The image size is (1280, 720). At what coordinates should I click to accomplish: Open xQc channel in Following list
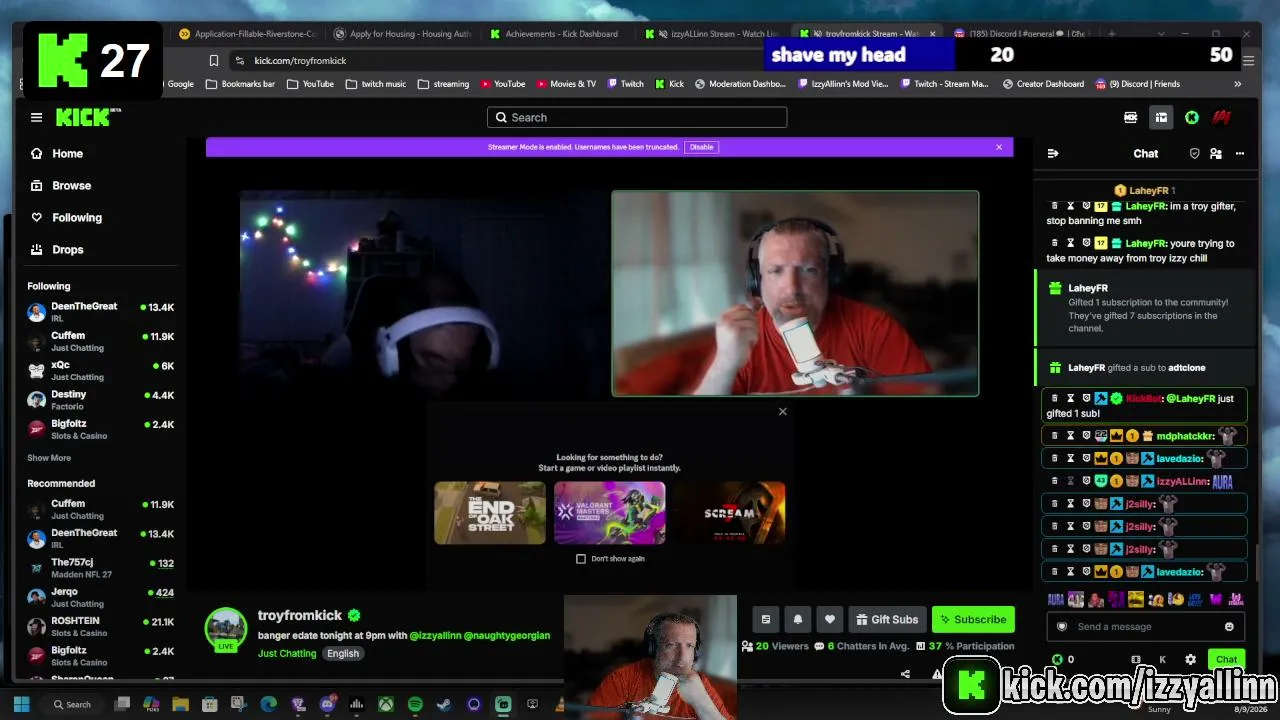click(100, 371)
